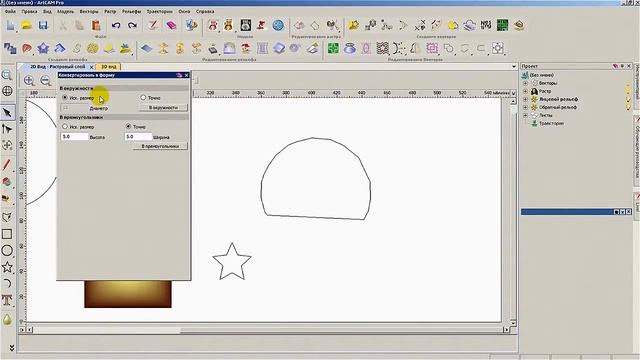Click the zoom-out magnifier icon
The height and width of the screenshot is (360, 640).
point(45,80)
